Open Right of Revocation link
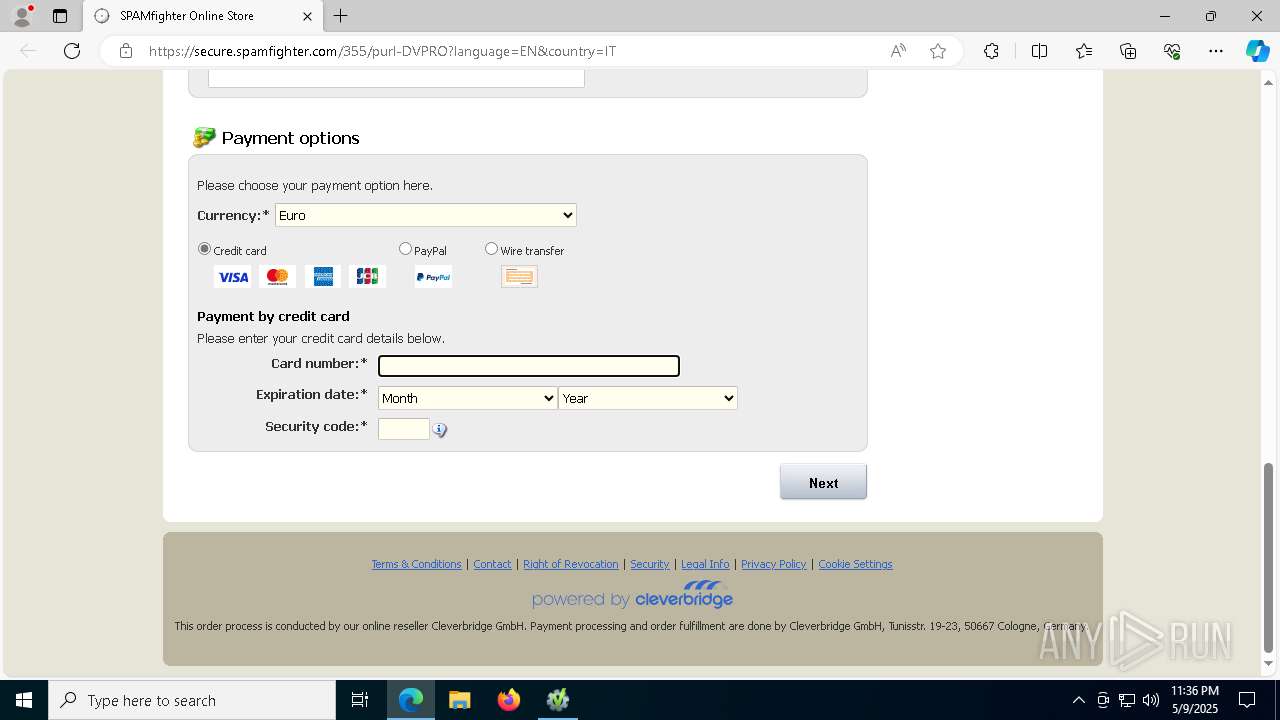 point(570,564)
